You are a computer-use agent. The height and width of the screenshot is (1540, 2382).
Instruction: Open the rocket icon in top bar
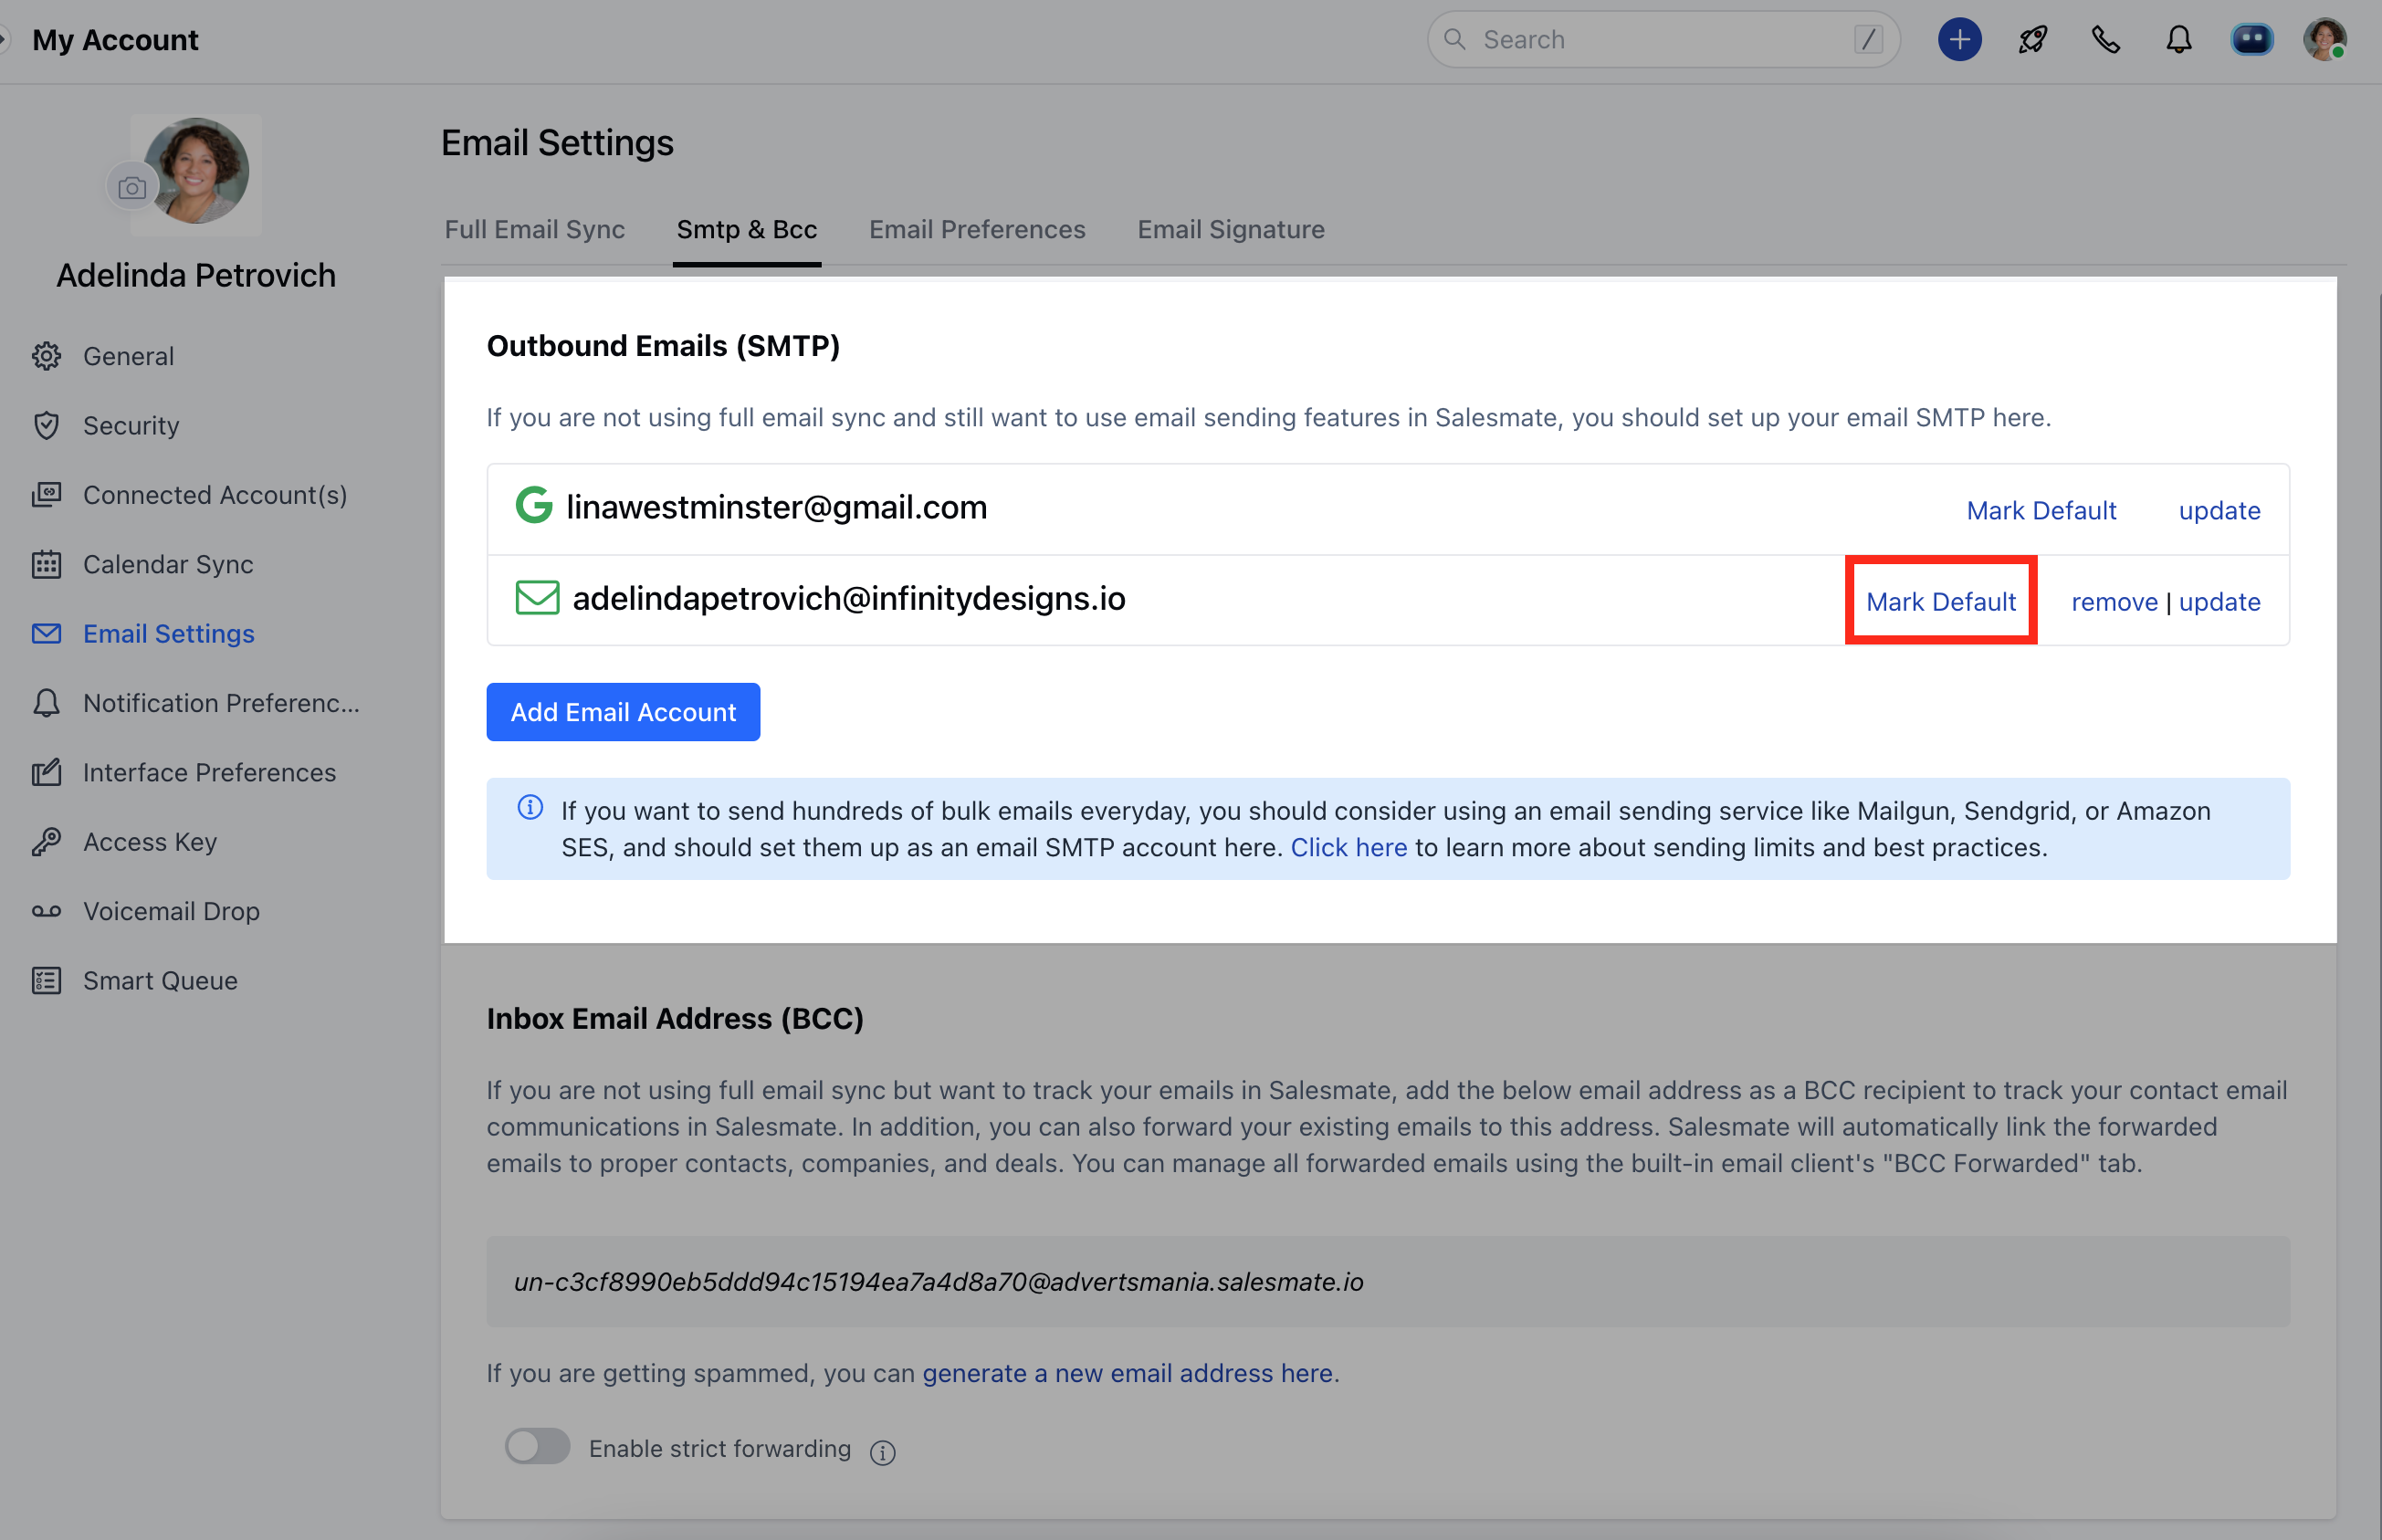point(2032,40)
